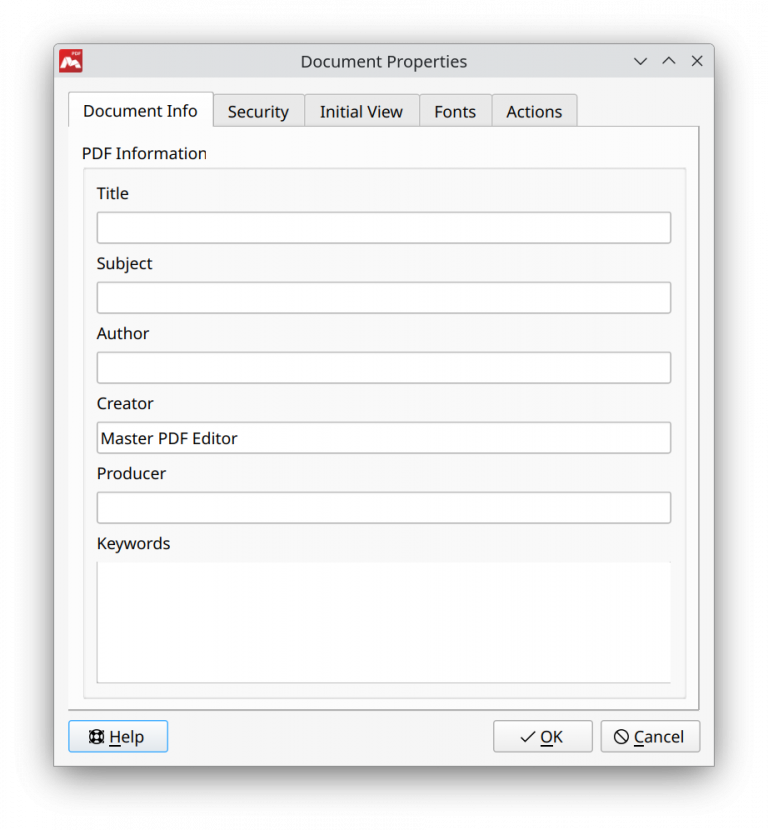The height and width of the screenshot is (830, 768).
Task: Click the shade window chevron in the titlebar
Action: (640, 61)
